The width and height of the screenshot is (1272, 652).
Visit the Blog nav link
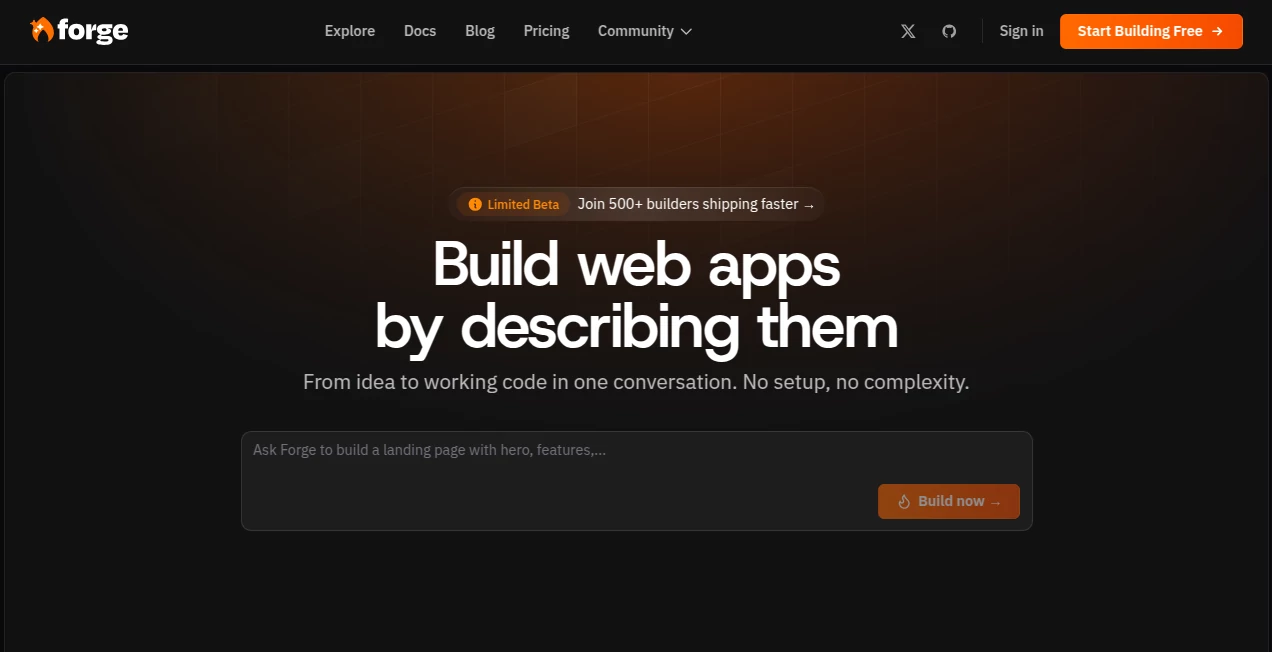[x=480, y=31]
